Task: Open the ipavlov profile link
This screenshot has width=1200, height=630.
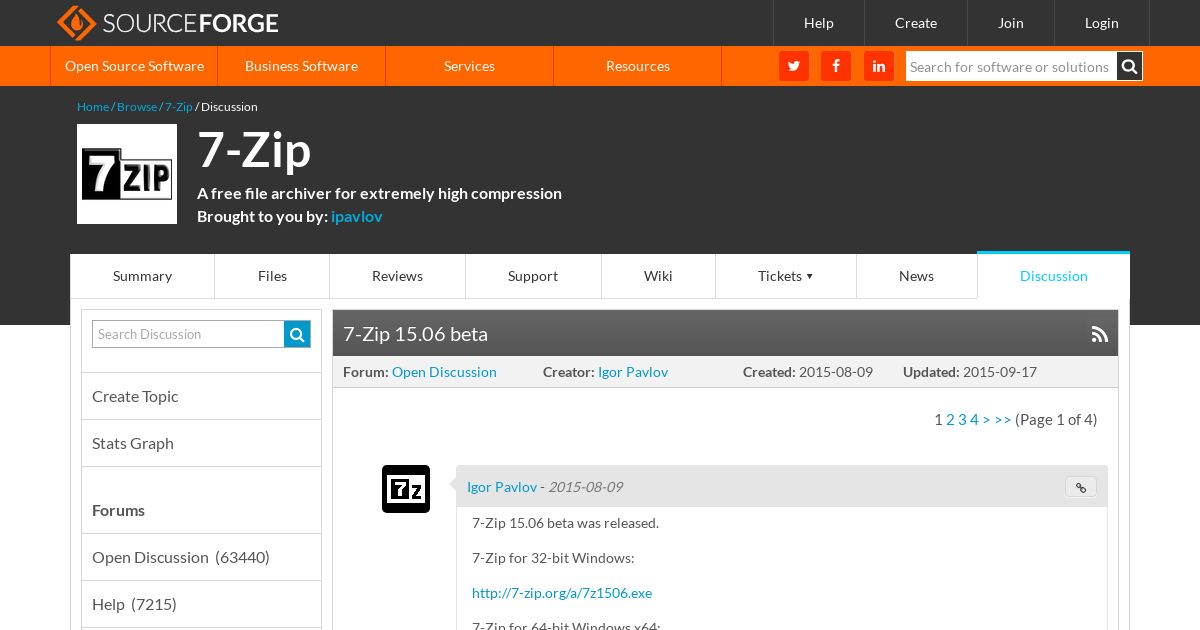Action: (x=357, y=216)
